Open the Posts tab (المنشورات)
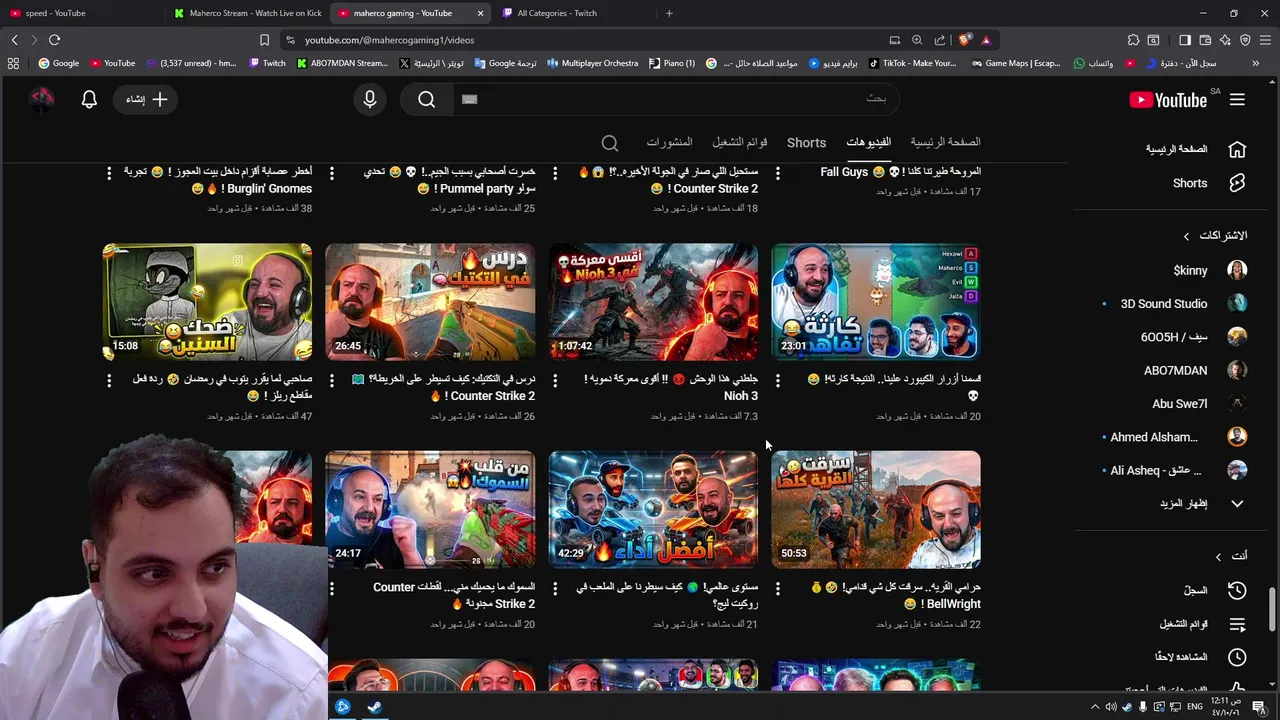Screen dimensions: 1280x720 click(x=669, y=142)
